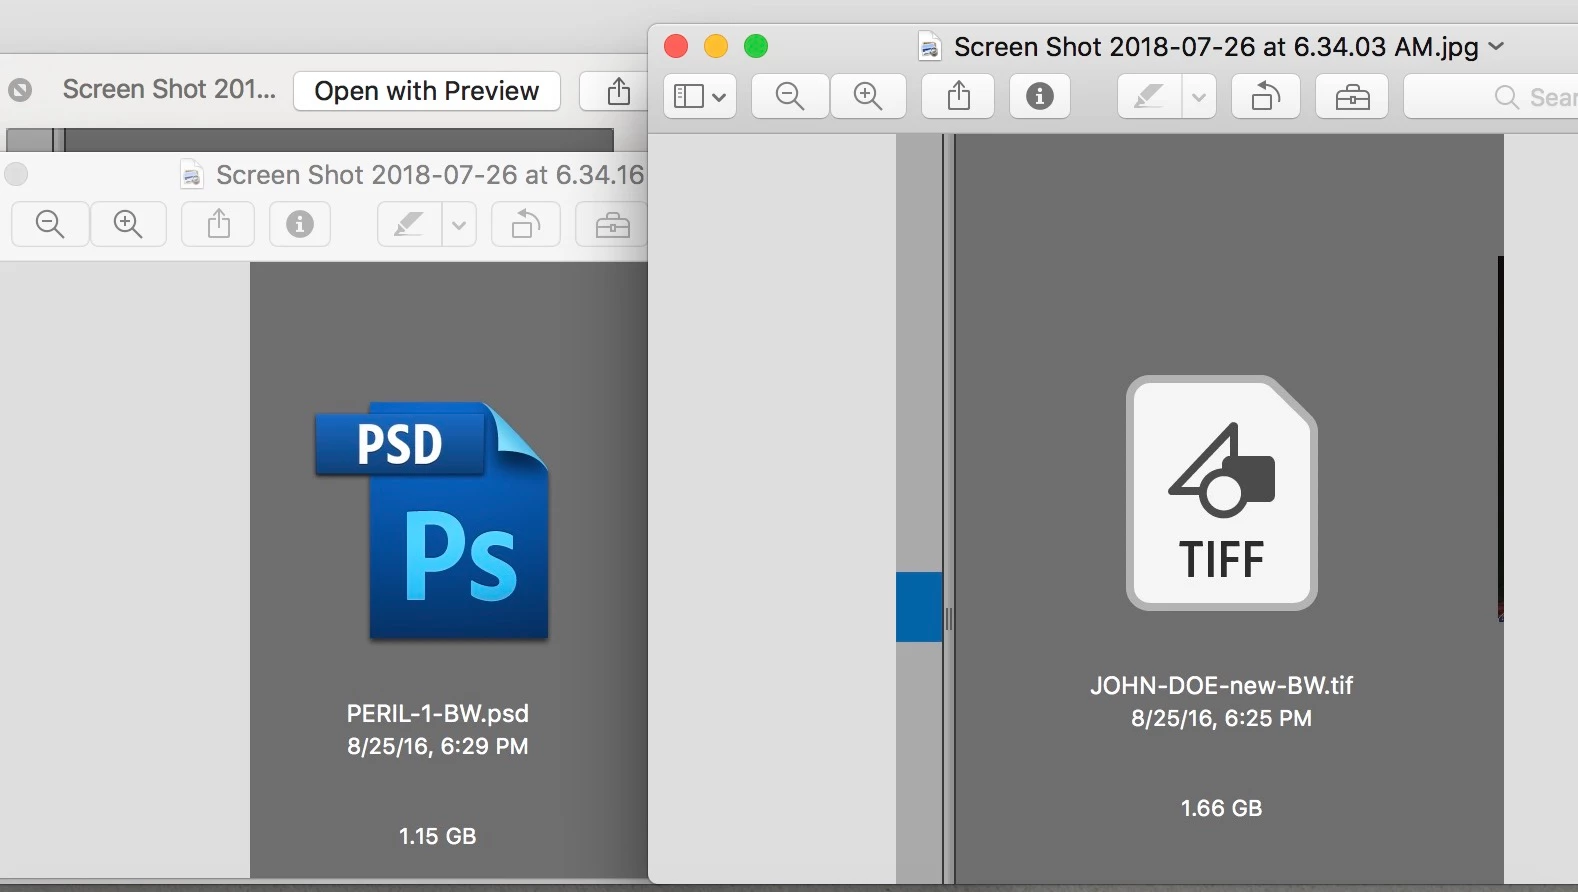Highlight tool in the 6.34.16 Preview window
Screen dimensions: 1578x892
coord(409,224)
